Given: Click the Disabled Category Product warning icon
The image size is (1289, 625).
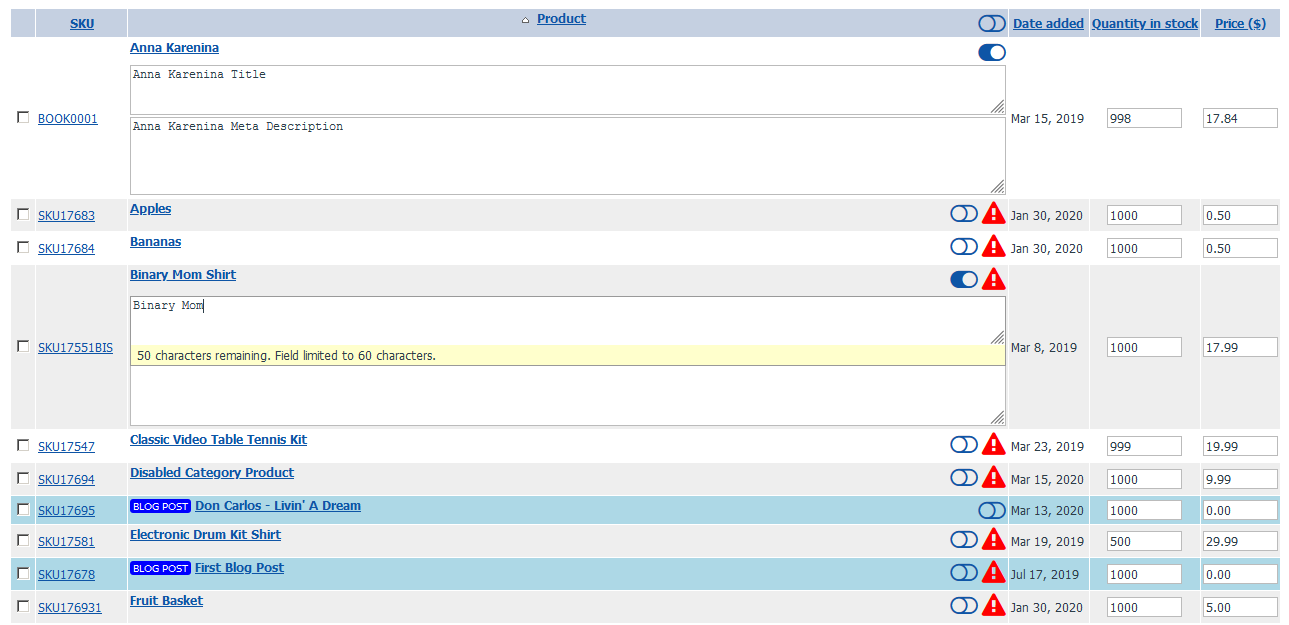Looking at the screenshot, I should click(x=993, y=477).
